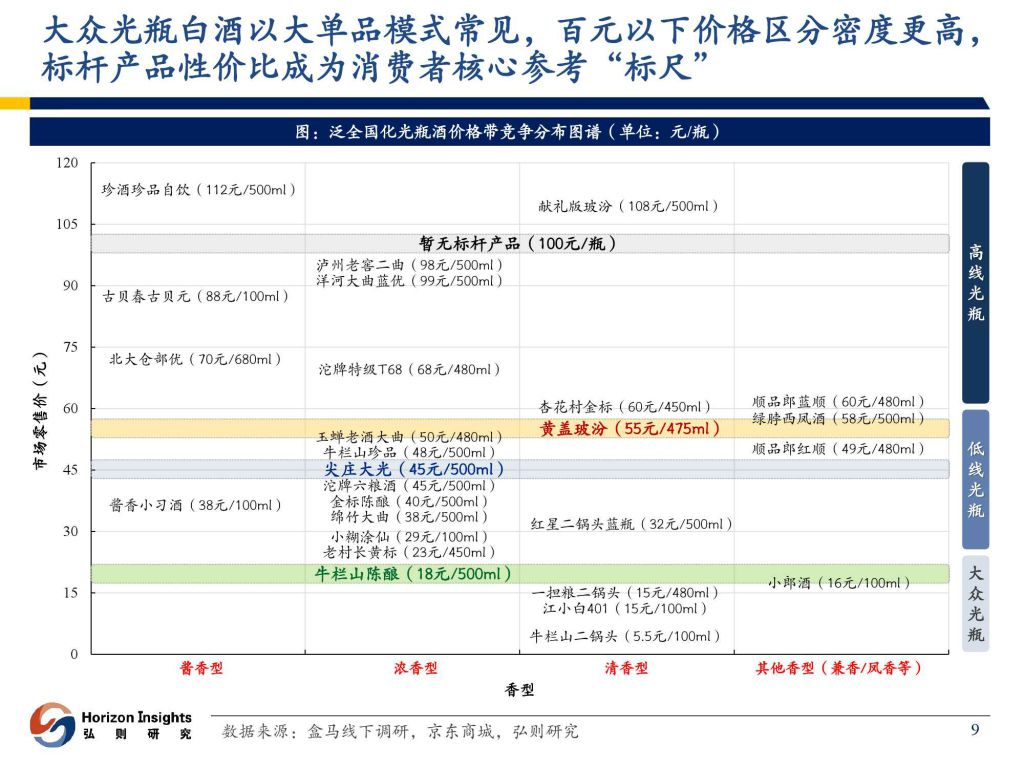
Task: Select 小郎酒 (16元/100ml)
Action: point(839,583)
